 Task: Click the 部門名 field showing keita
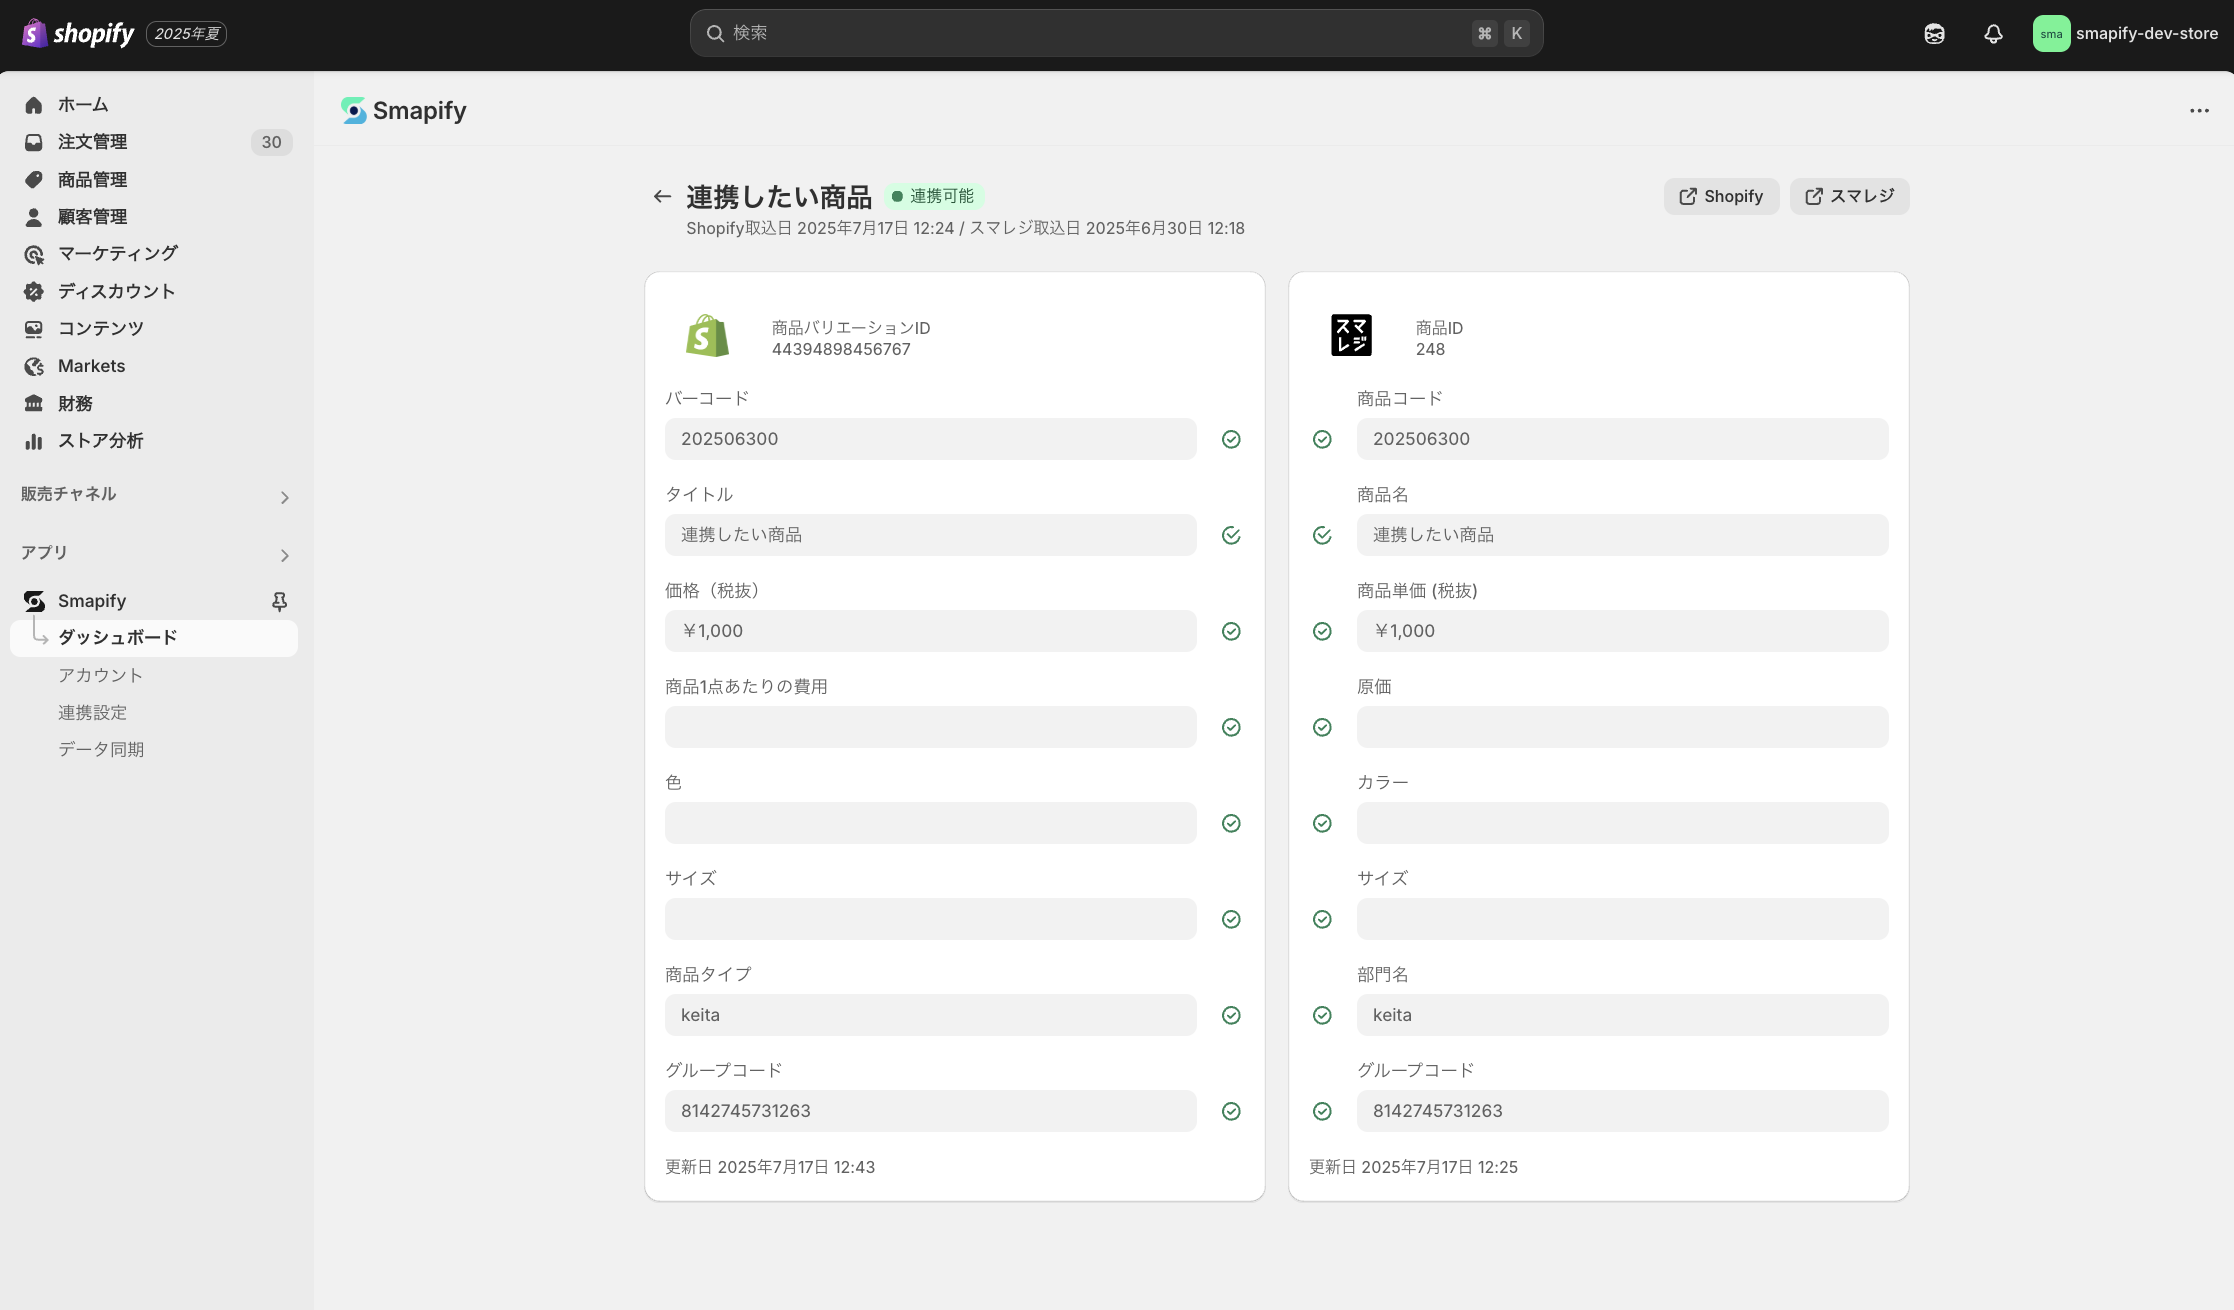1622,1015
